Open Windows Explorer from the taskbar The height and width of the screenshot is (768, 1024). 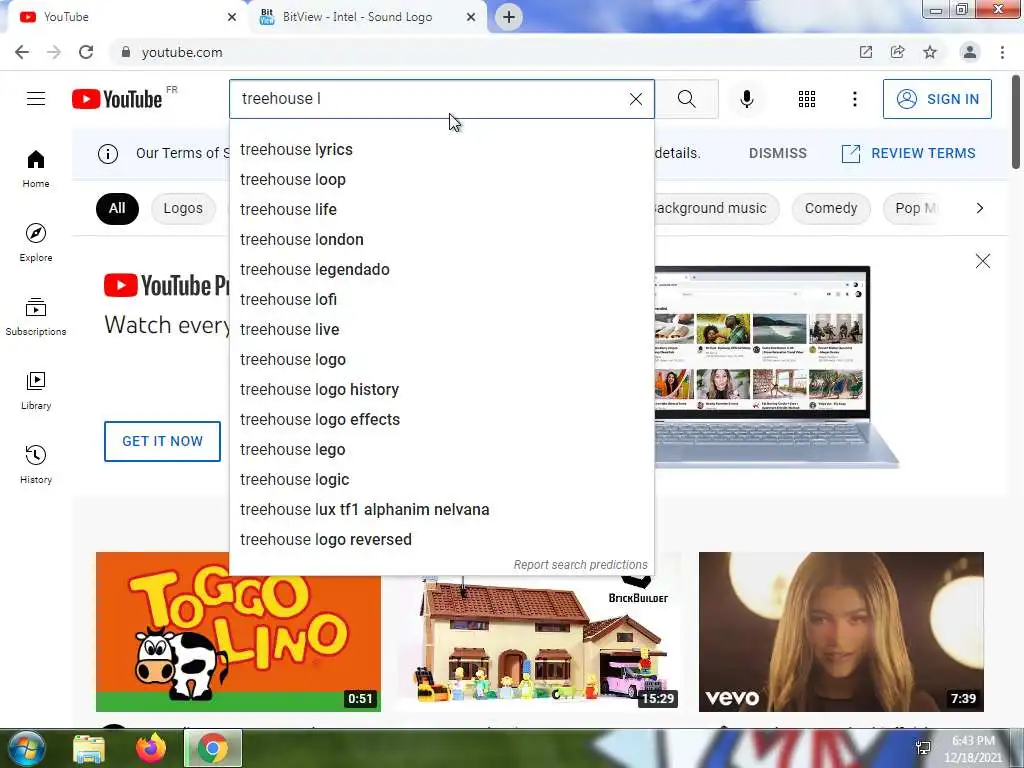pos(89,749)
